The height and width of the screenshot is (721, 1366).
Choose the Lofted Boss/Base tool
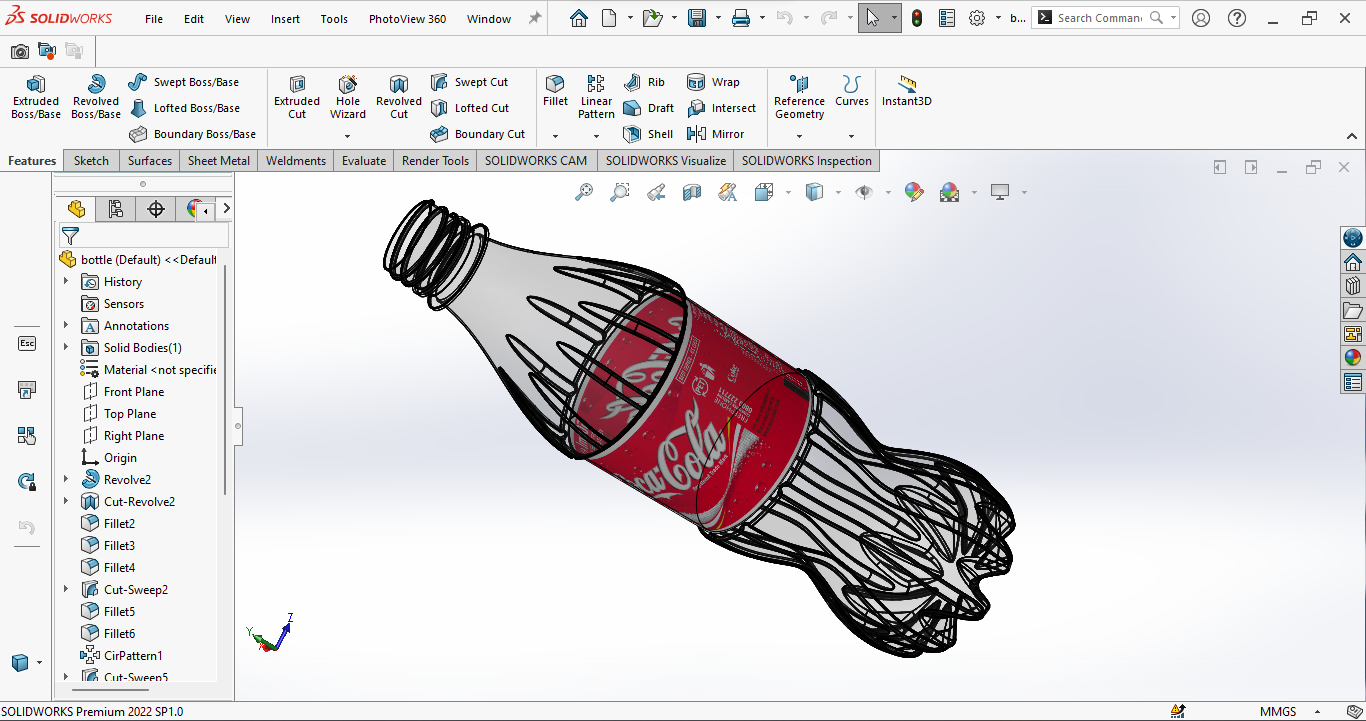pos(184,108)
